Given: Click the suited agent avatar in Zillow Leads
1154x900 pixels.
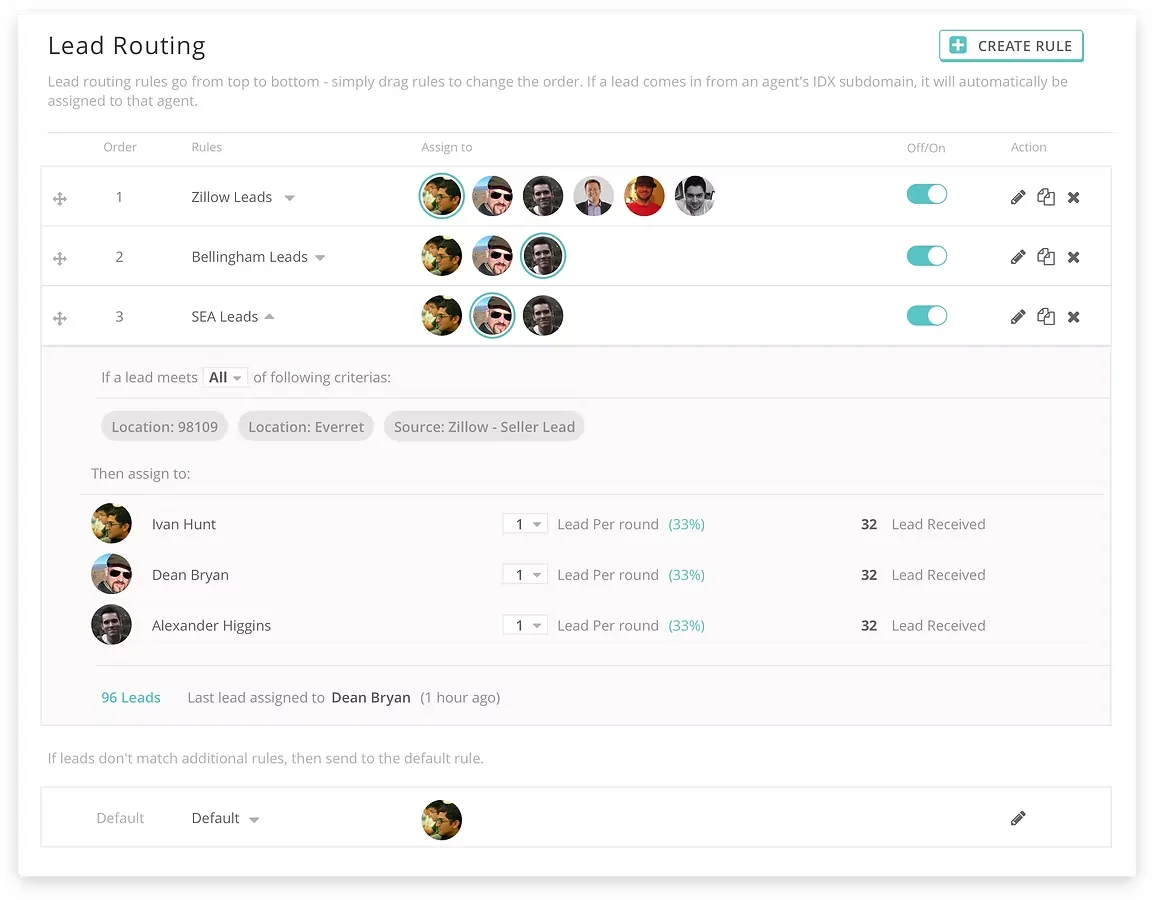Looking at the screenshot, I should click(594, 196).
